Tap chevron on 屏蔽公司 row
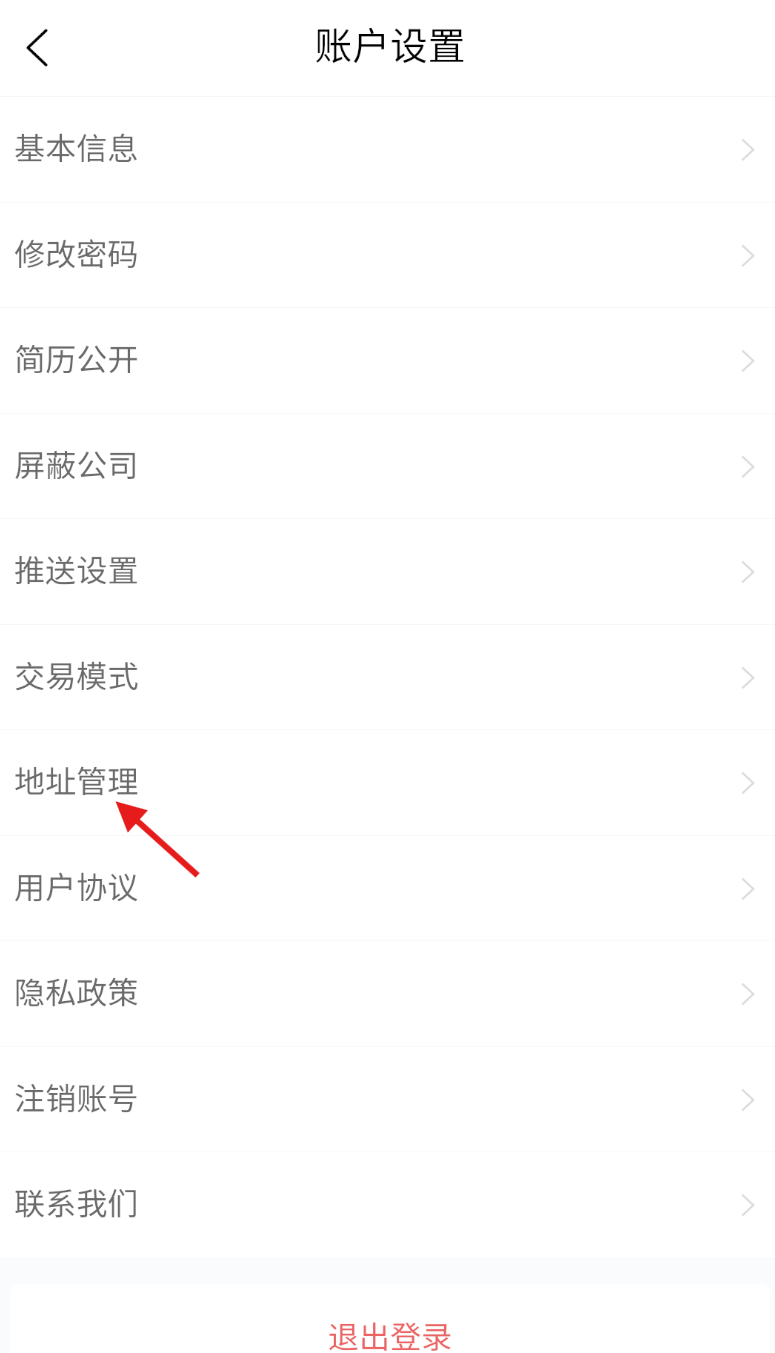Screen dimensions: 775x1353 [x=747, y=466]
